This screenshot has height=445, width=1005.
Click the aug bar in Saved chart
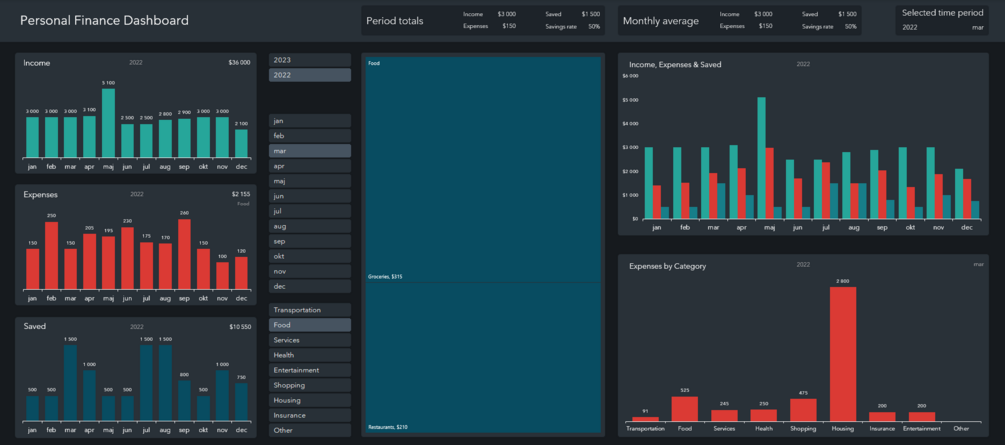165,383
